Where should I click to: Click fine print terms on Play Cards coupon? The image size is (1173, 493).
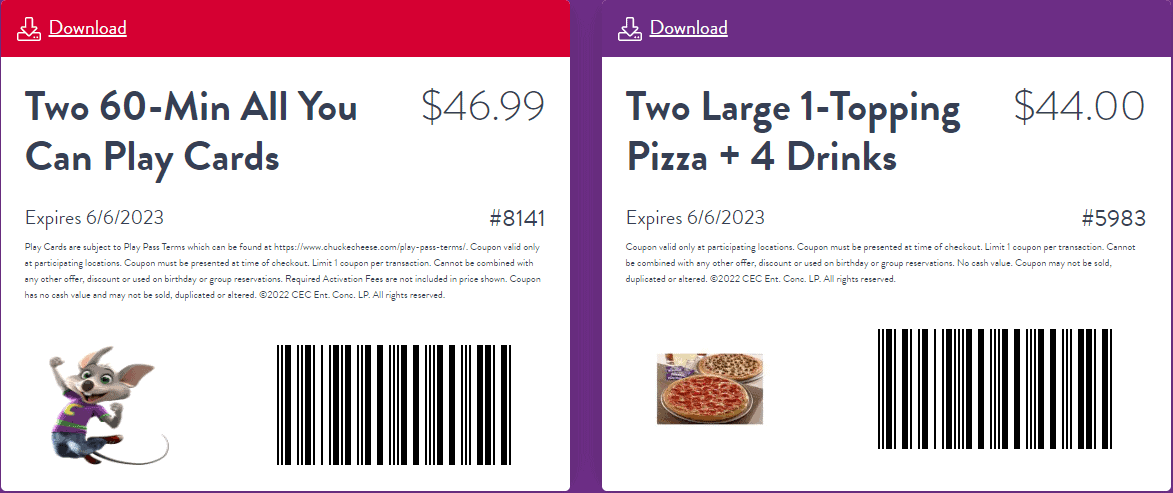(284, 270)
